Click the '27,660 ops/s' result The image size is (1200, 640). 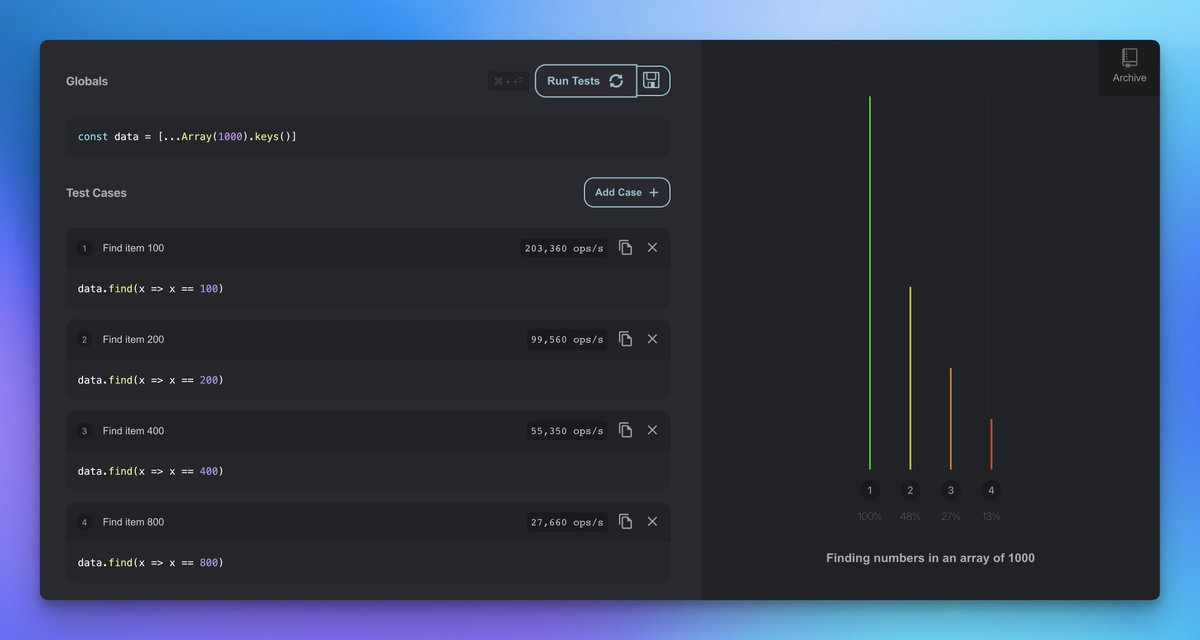pos(567,522)
